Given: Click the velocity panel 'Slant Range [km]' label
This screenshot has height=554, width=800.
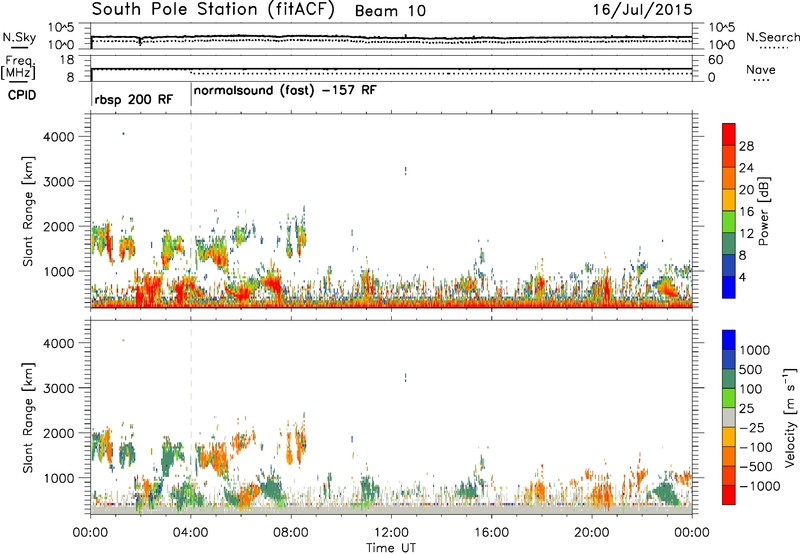Looking at the screenshot, I should 28,417.
